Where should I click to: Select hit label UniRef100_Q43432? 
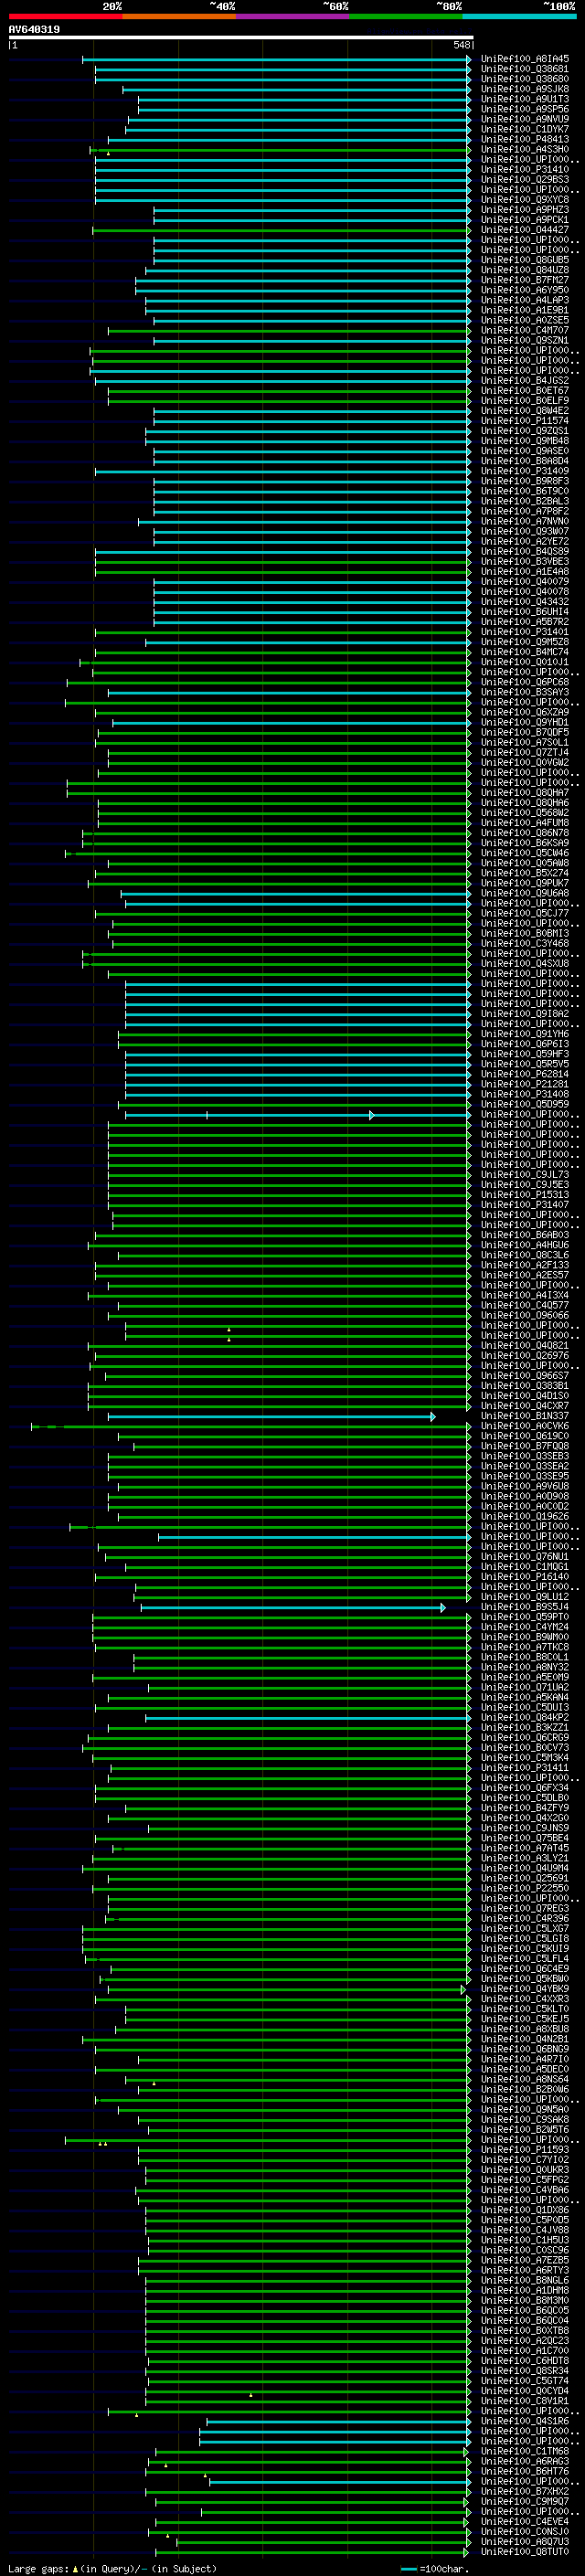click(525, 602)
